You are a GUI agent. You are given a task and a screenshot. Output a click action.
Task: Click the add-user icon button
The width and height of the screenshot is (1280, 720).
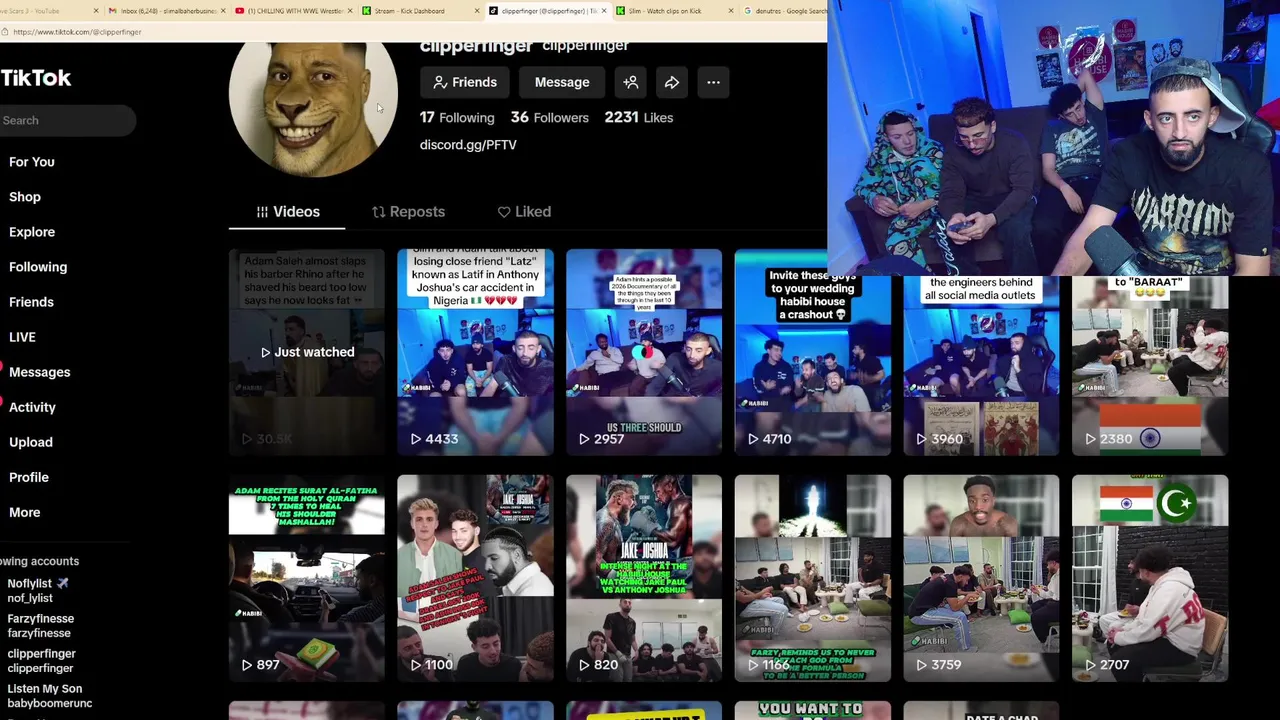point(631,82)
